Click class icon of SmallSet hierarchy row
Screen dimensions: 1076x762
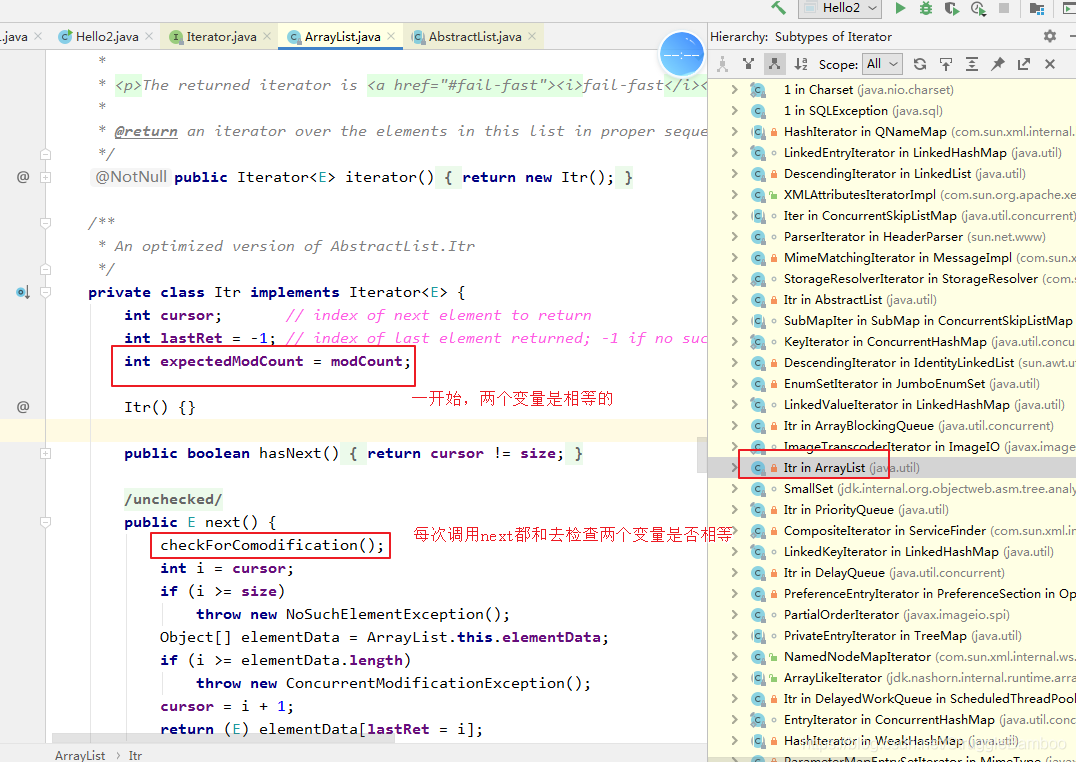click(x=758, y=489)
